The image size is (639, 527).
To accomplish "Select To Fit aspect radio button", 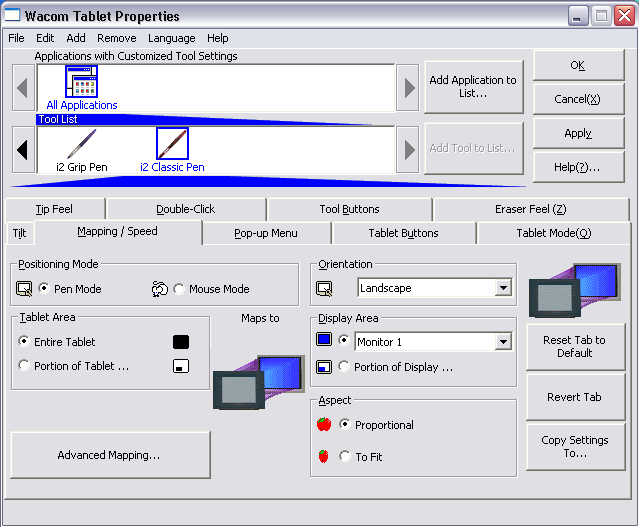I will click(345, 456).
